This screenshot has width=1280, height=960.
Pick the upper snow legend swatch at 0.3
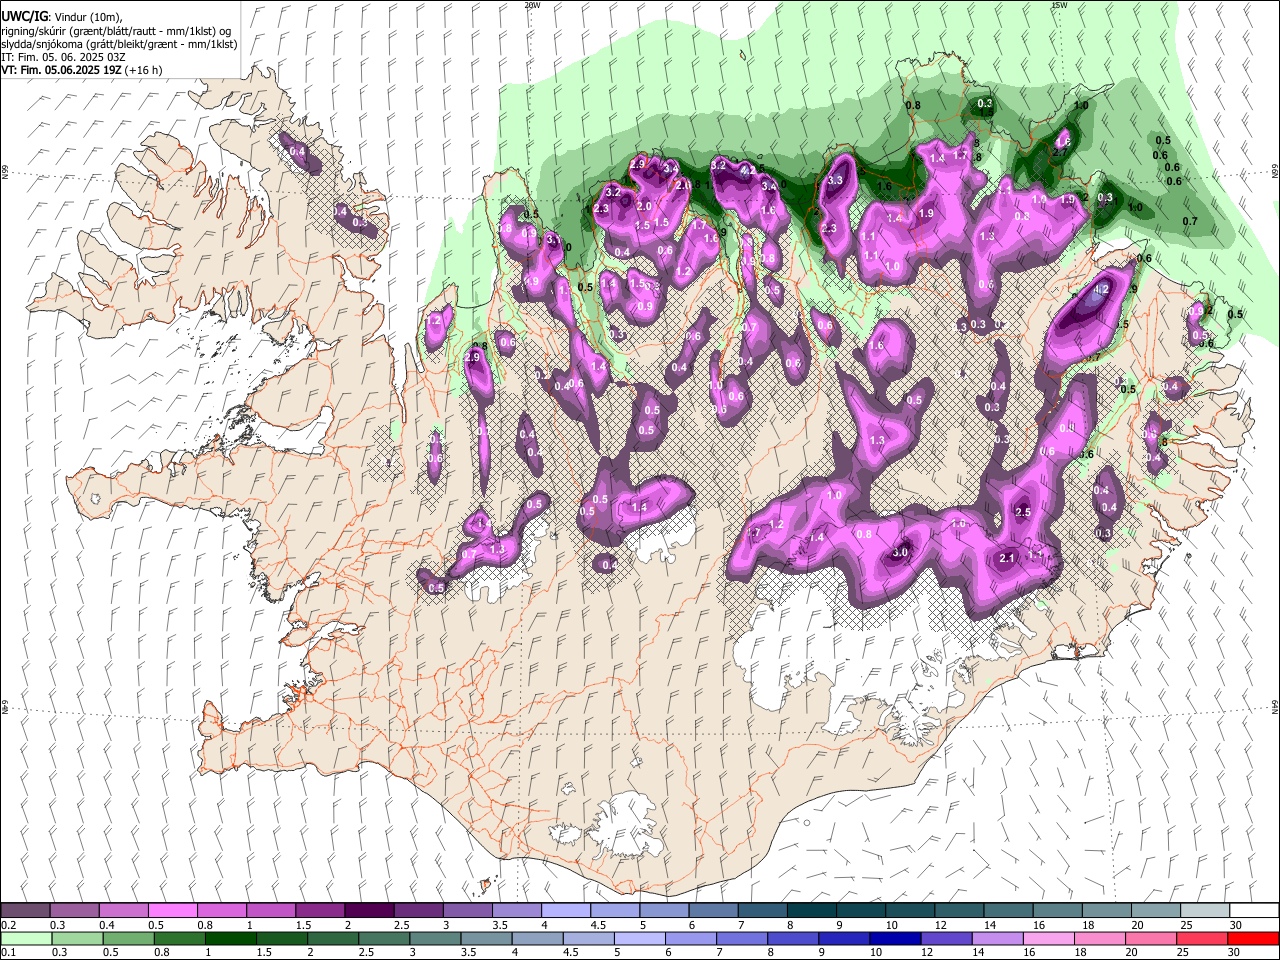(74, 911)
